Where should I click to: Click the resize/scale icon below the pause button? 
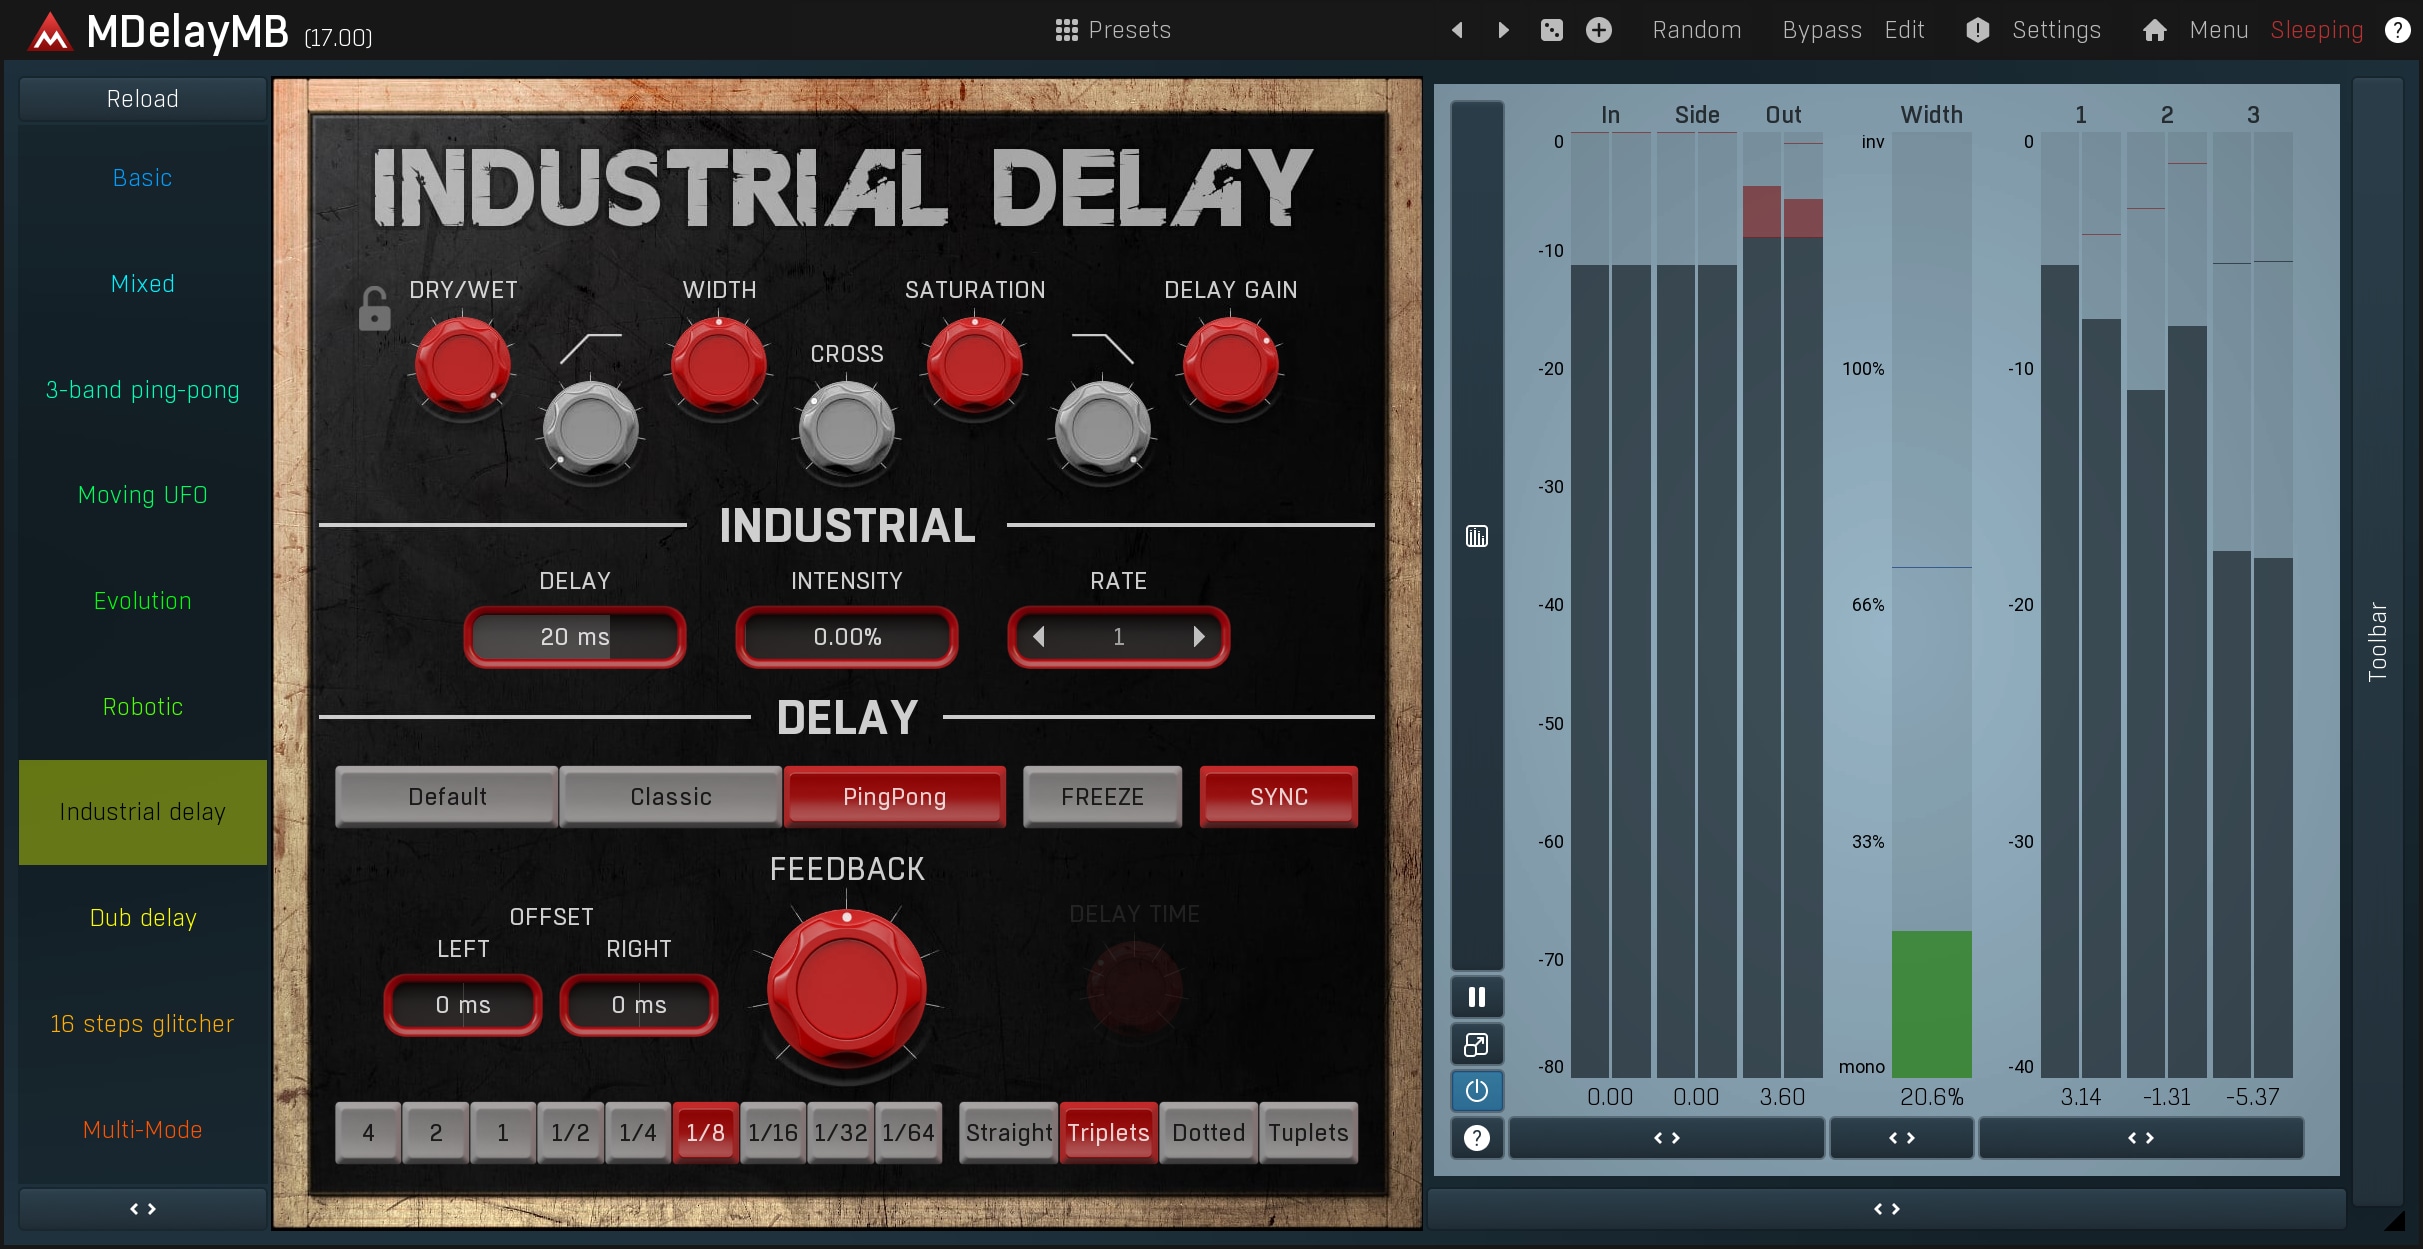(x=1476, y=1044)
